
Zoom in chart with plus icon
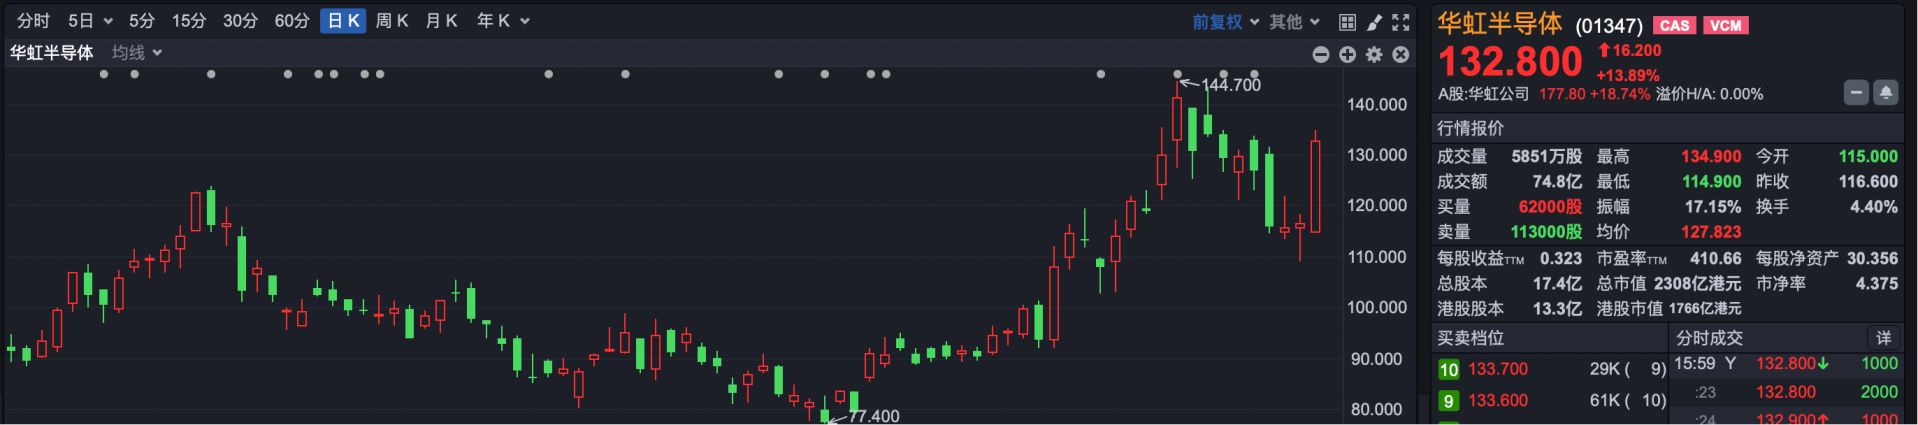(x=1347, y=54)
